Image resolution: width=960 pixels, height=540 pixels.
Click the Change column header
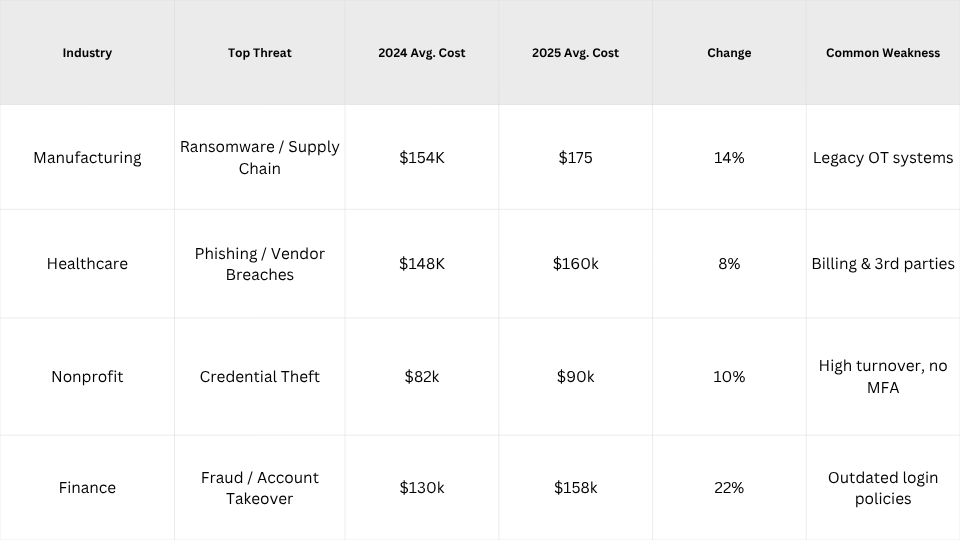[729, 53]
